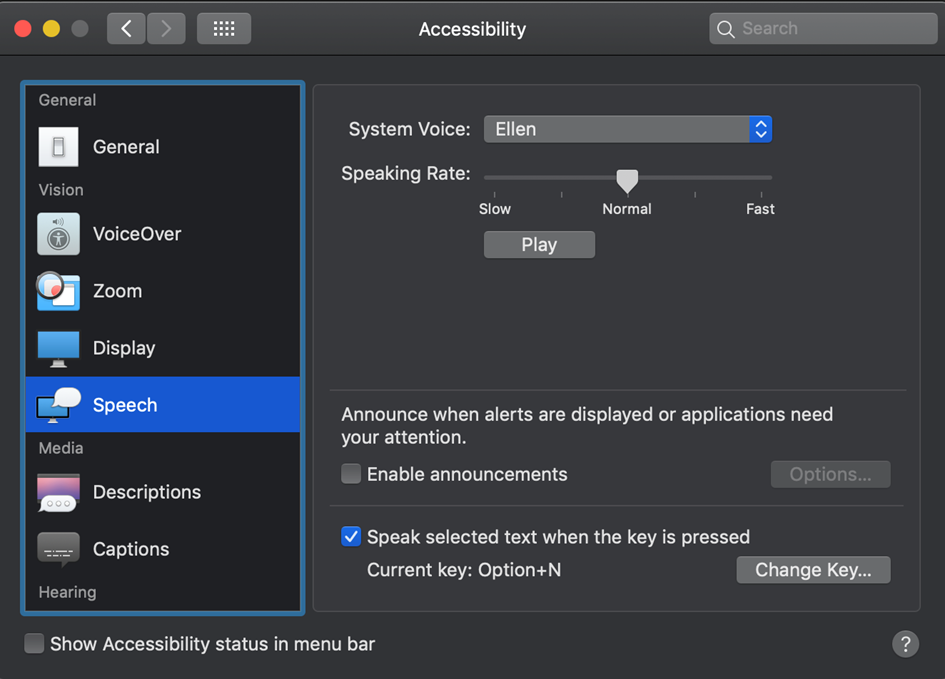Open the System Voice dropdown

[627, 129]
